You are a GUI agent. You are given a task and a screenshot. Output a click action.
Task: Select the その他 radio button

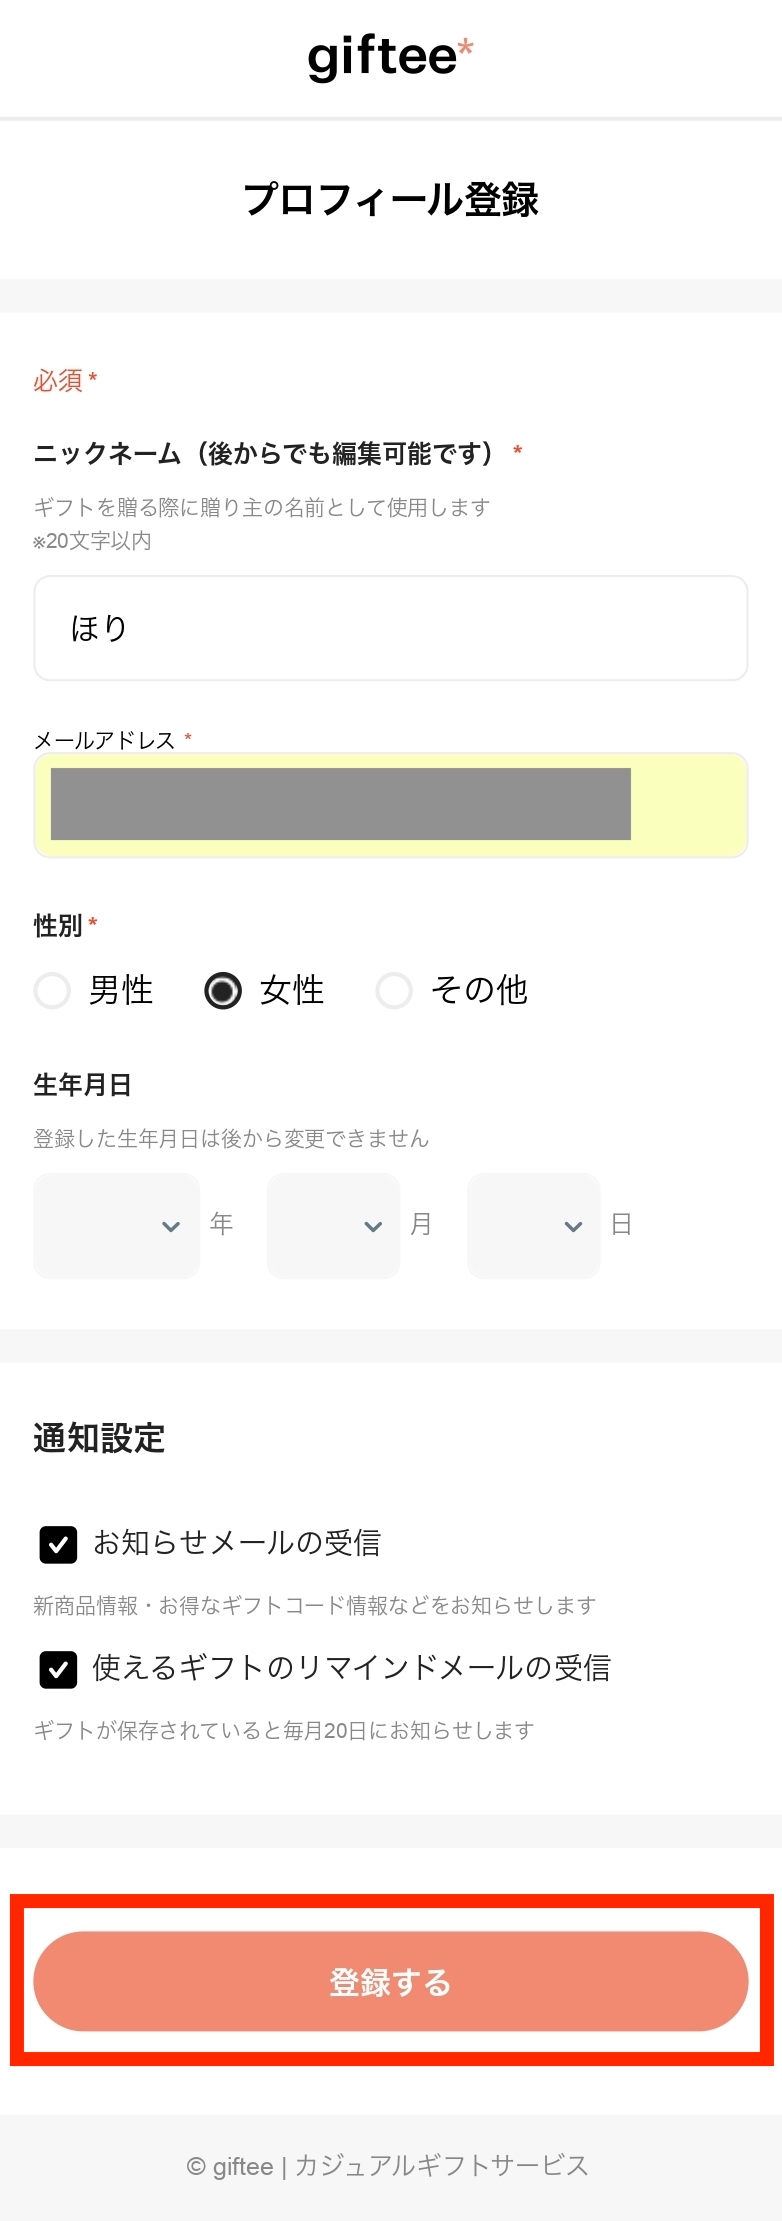point(396,991)
